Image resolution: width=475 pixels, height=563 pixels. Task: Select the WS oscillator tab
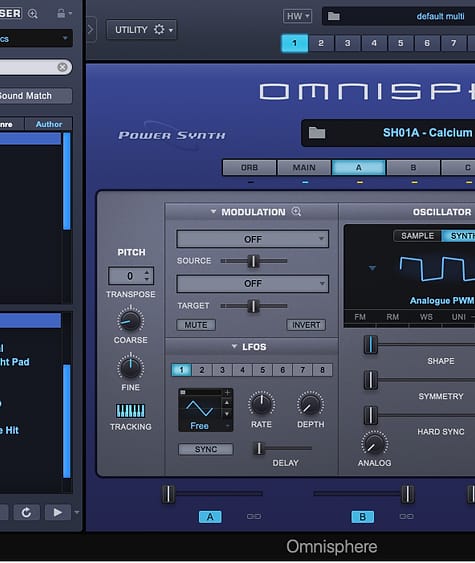coord(426,317)
